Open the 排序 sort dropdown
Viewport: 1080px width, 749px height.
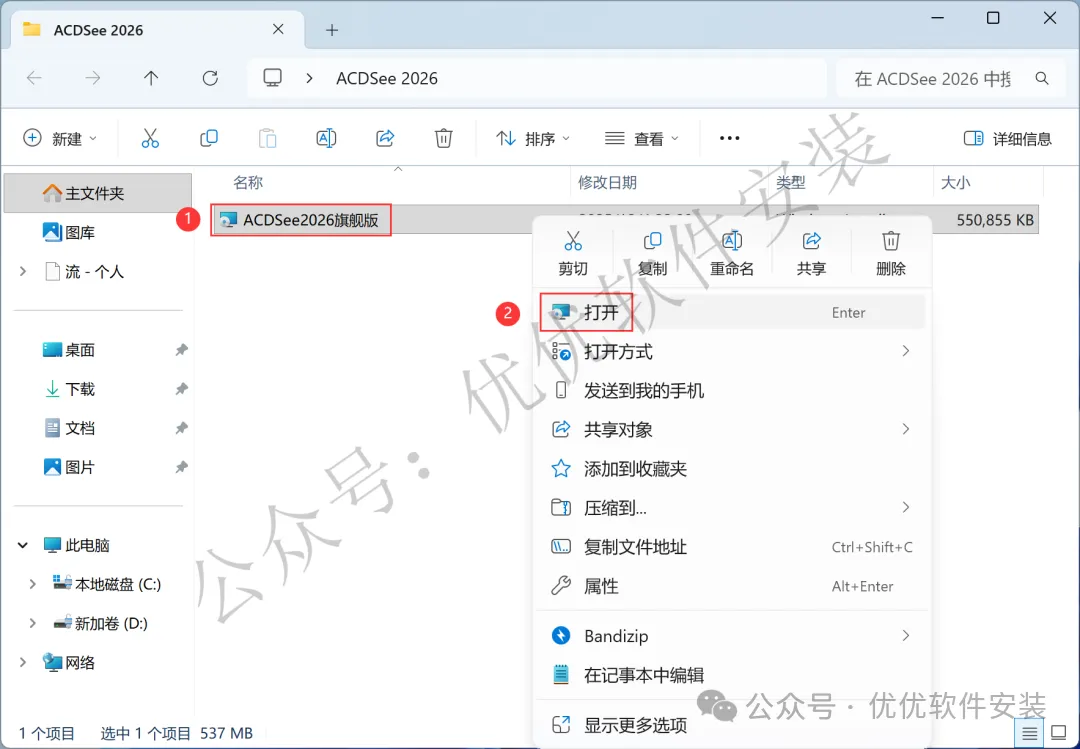click(533, 138)
